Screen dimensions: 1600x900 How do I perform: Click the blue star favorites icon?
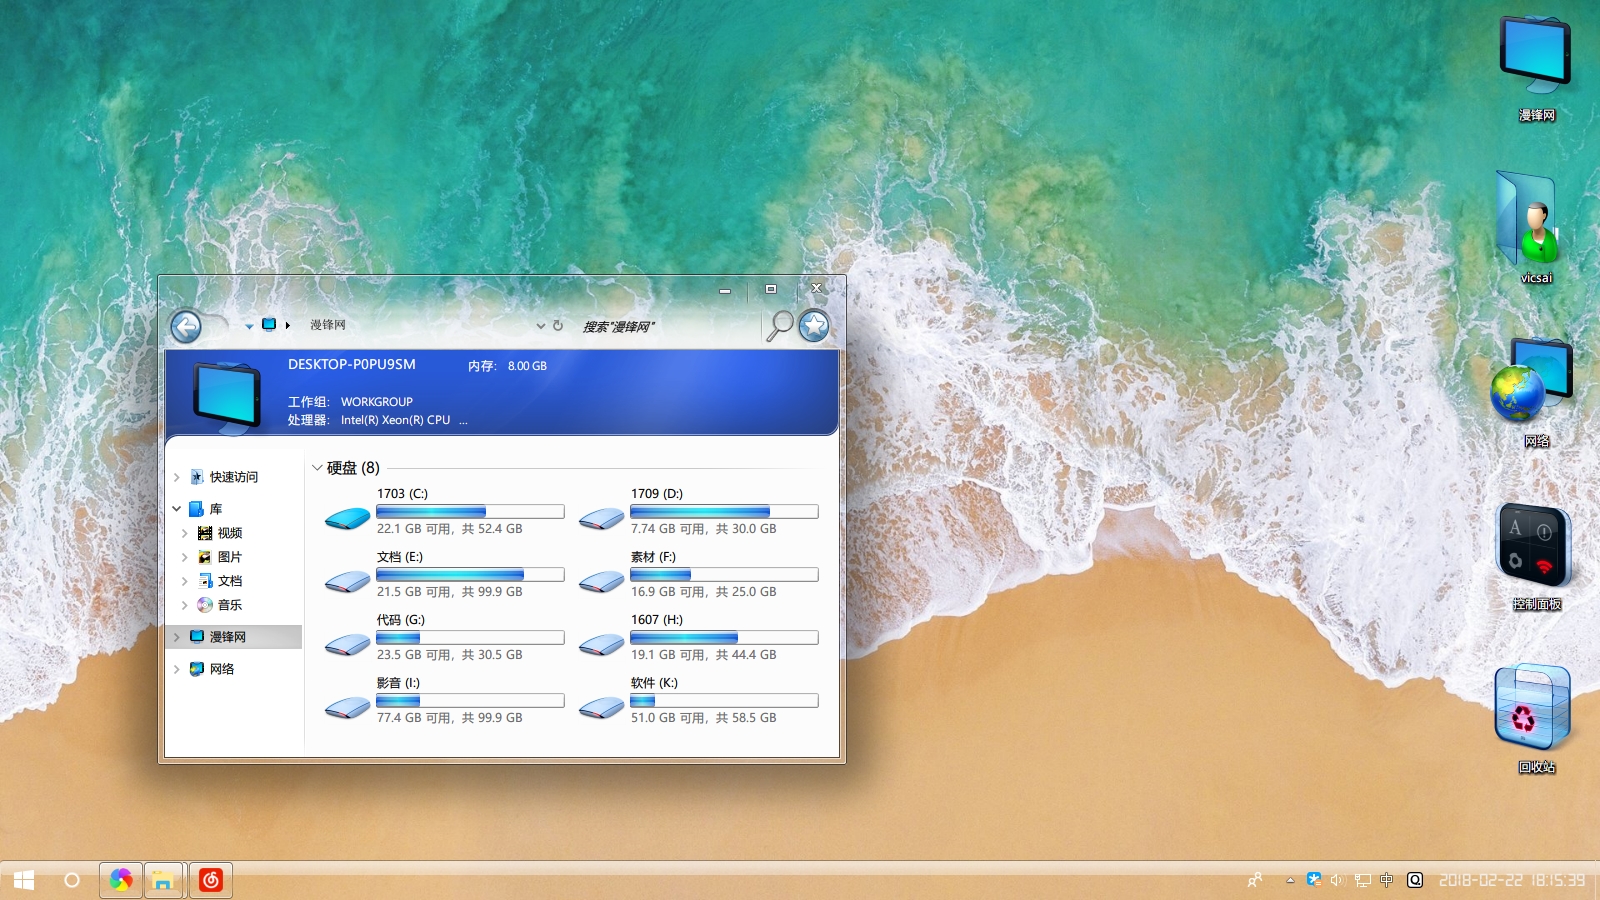[814, 326]
